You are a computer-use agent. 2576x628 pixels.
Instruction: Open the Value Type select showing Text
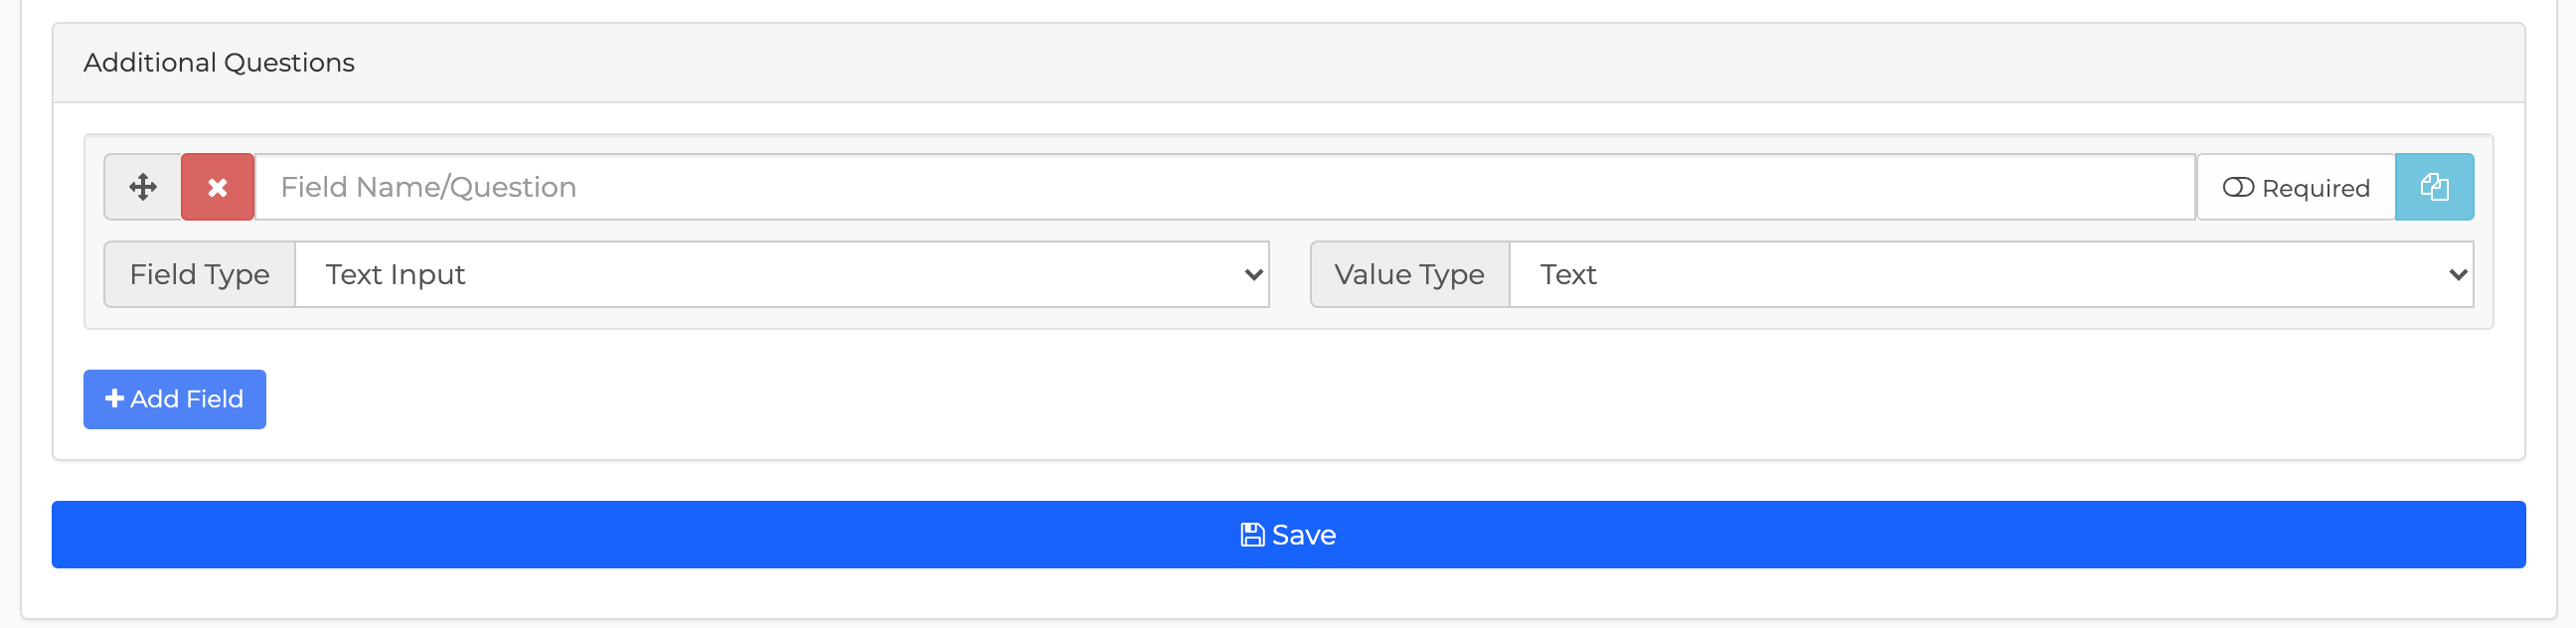click(1991, 274)
